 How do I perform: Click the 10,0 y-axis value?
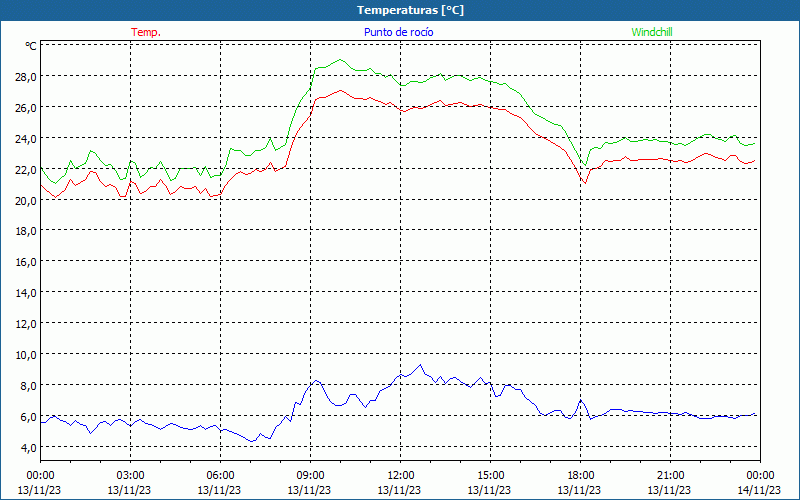[x=28, y=355]
